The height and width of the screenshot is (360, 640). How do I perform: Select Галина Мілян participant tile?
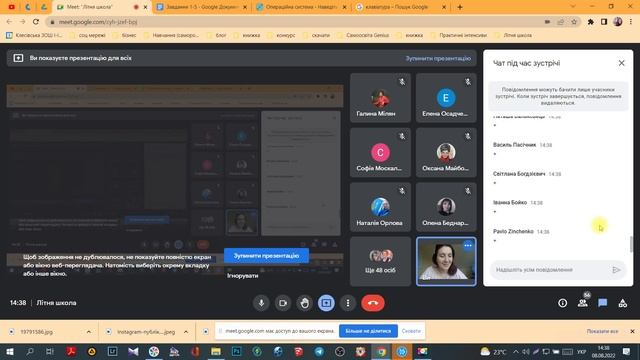coord(380,98)
